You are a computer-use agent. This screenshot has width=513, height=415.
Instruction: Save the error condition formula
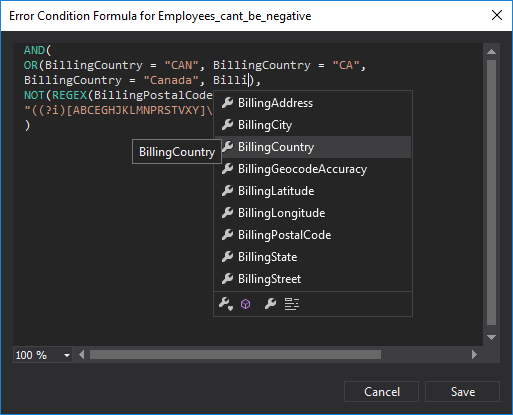click(463, 392)
